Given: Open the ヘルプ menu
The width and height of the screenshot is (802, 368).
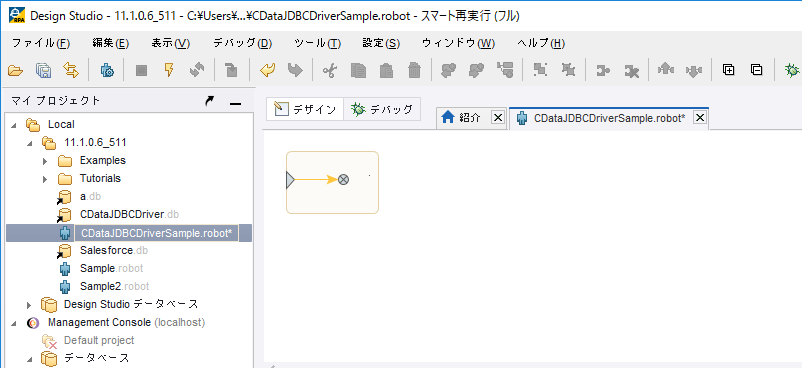Looking at the screenshot, I should click(x=541, y=43).
